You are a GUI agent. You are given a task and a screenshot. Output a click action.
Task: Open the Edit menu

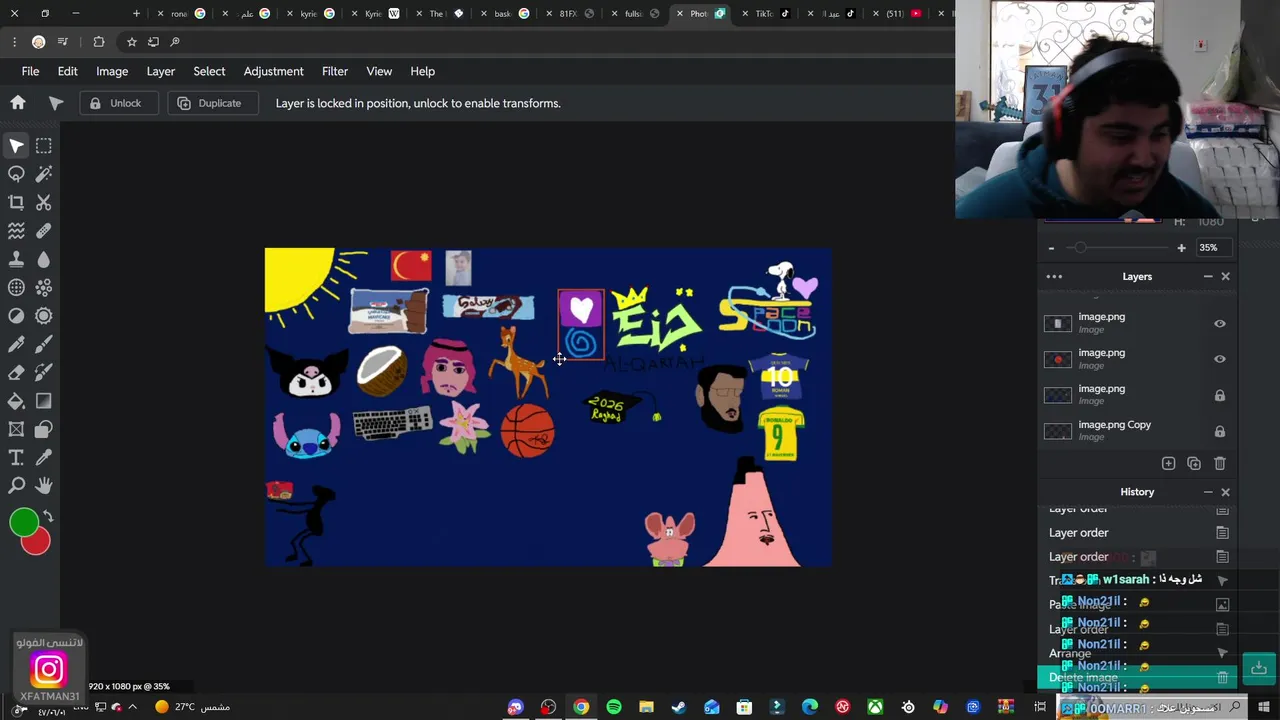click(x=67, y=71)
